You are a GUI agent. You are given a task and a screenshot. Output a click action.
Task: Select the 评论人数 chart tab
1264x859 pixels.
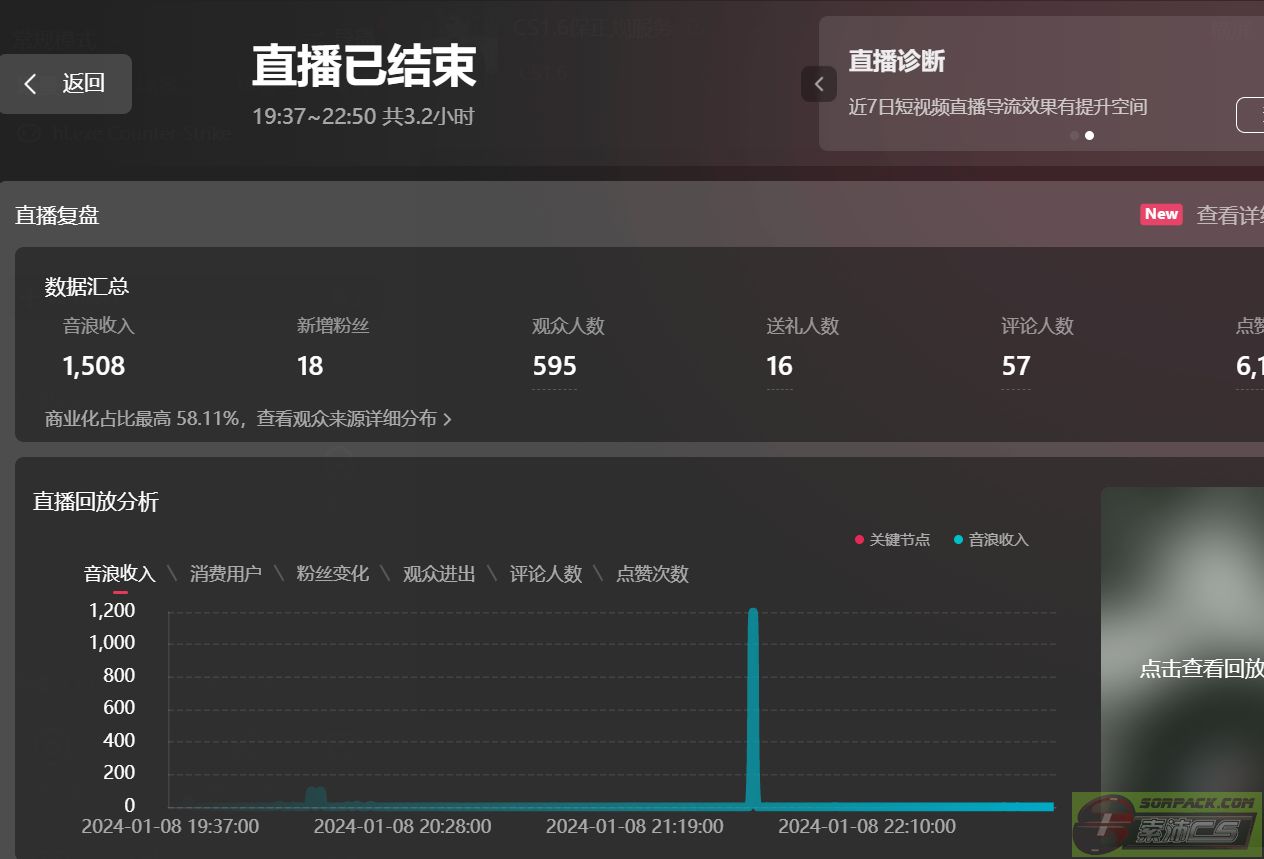tap(546, 574)
